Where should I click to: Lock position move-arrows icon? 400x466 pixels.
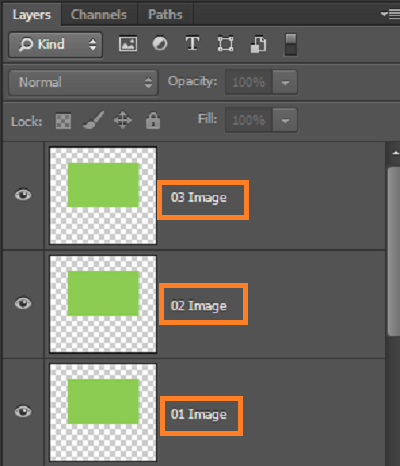pyautogui.click(x=123, y=120)
